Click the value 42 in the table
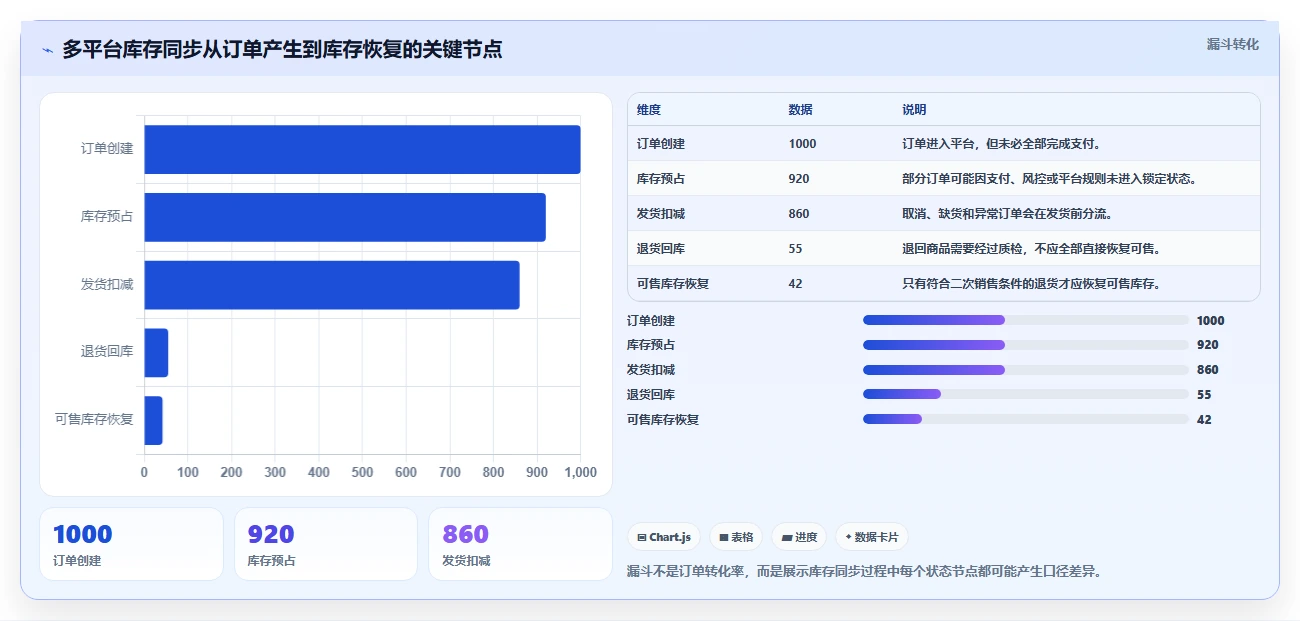 pos(795,284)
